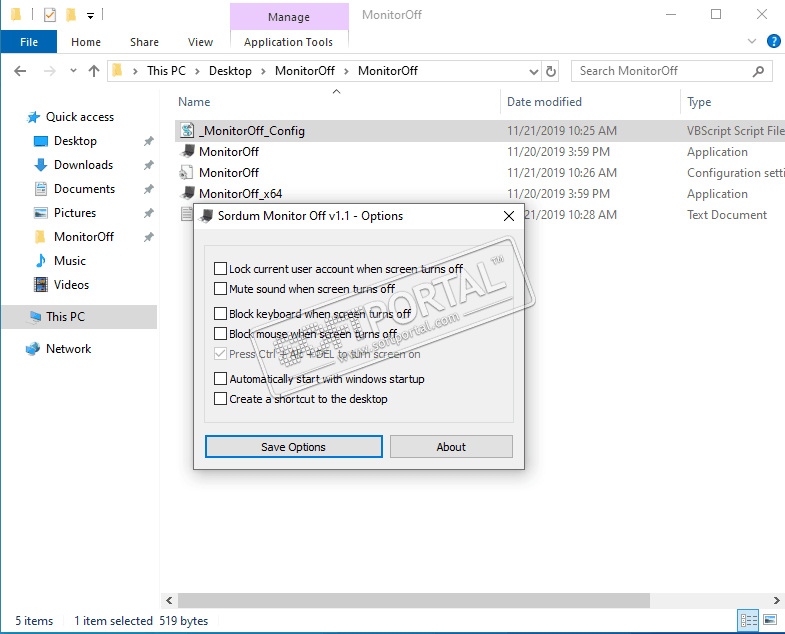
Task: Go forward with the right arrow
Action: (x=50, y=71)
